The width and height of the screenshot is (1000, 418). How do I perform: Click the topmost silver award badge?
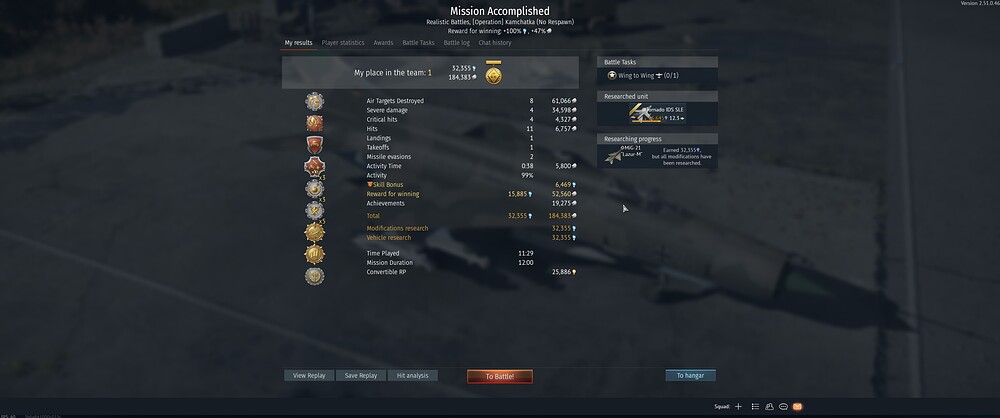314,101
